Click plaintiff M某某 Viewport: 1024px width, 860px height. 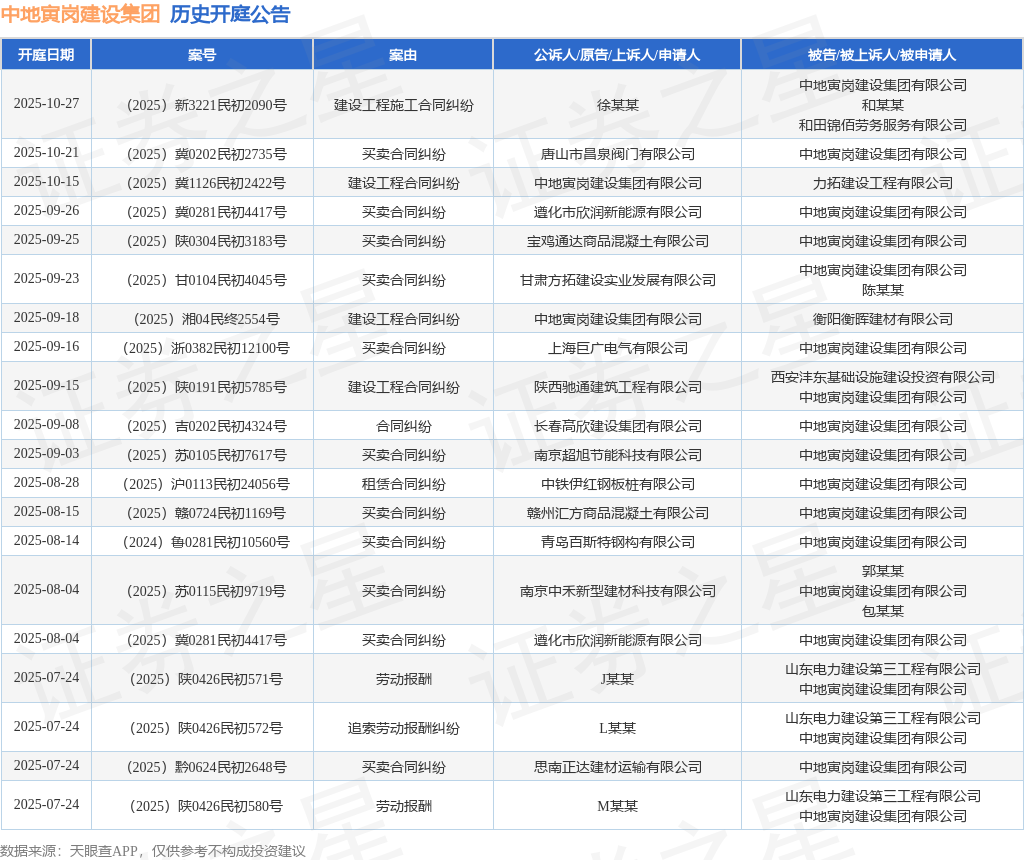click(618, 806)
